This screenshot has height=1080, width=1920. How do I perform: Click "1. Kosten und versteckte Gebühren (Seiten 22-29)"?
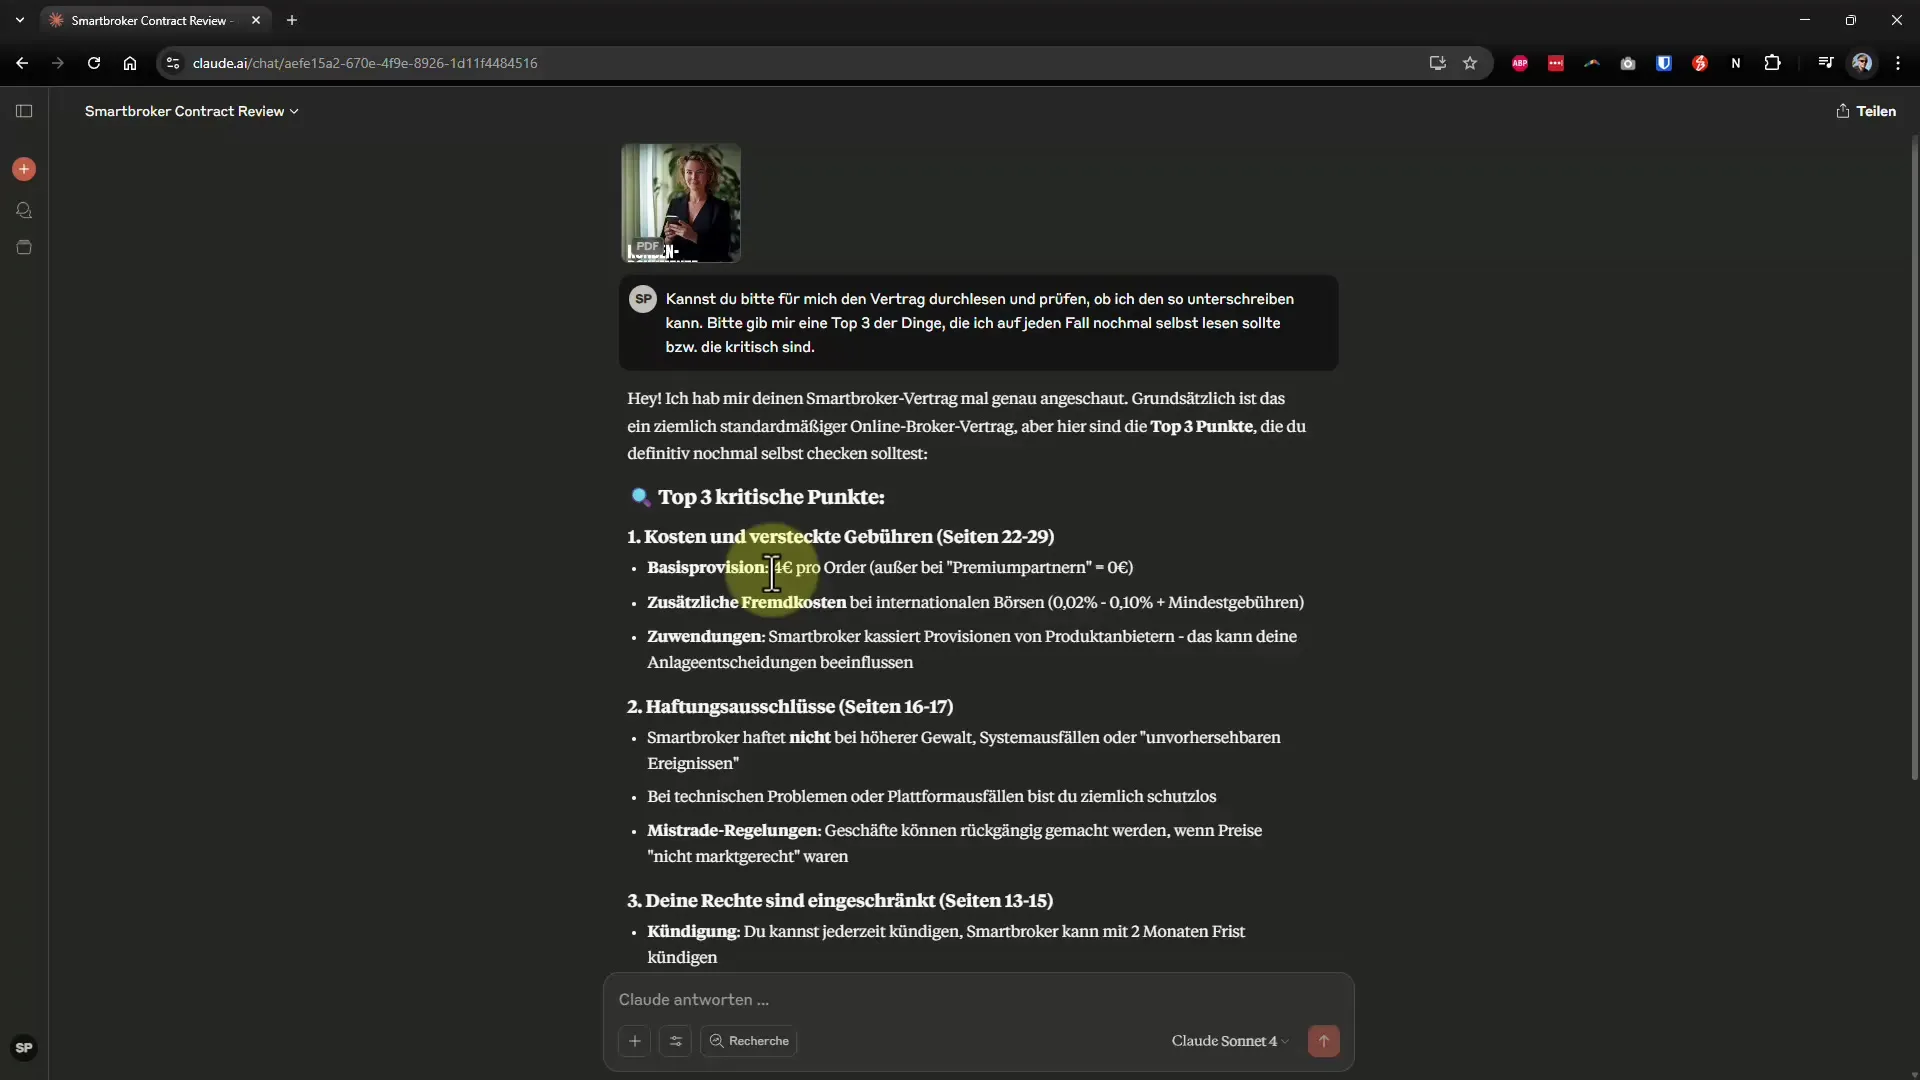coord(841,536)
